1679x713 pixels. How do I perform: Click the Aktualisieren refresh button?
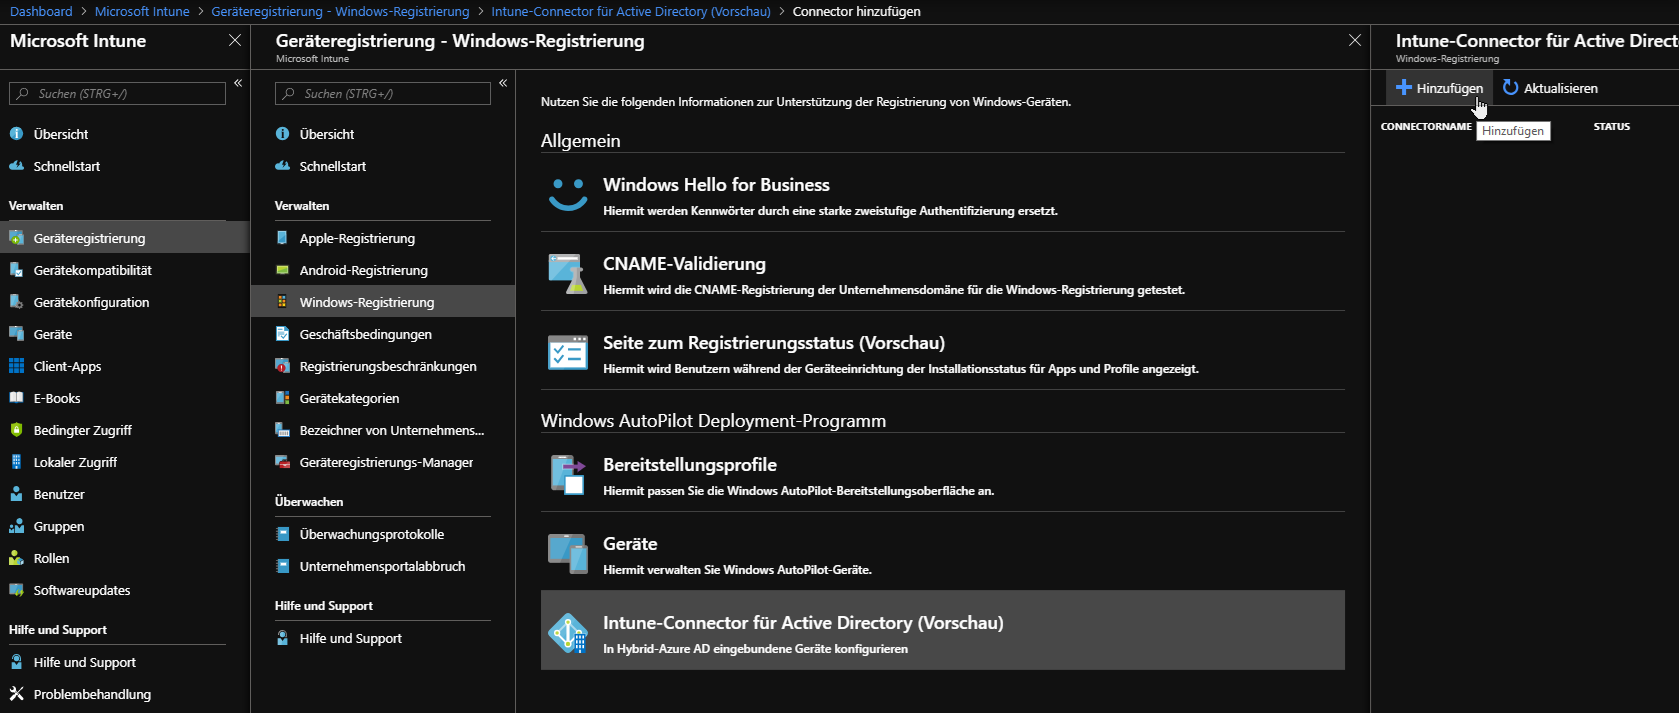[1550, 88]
